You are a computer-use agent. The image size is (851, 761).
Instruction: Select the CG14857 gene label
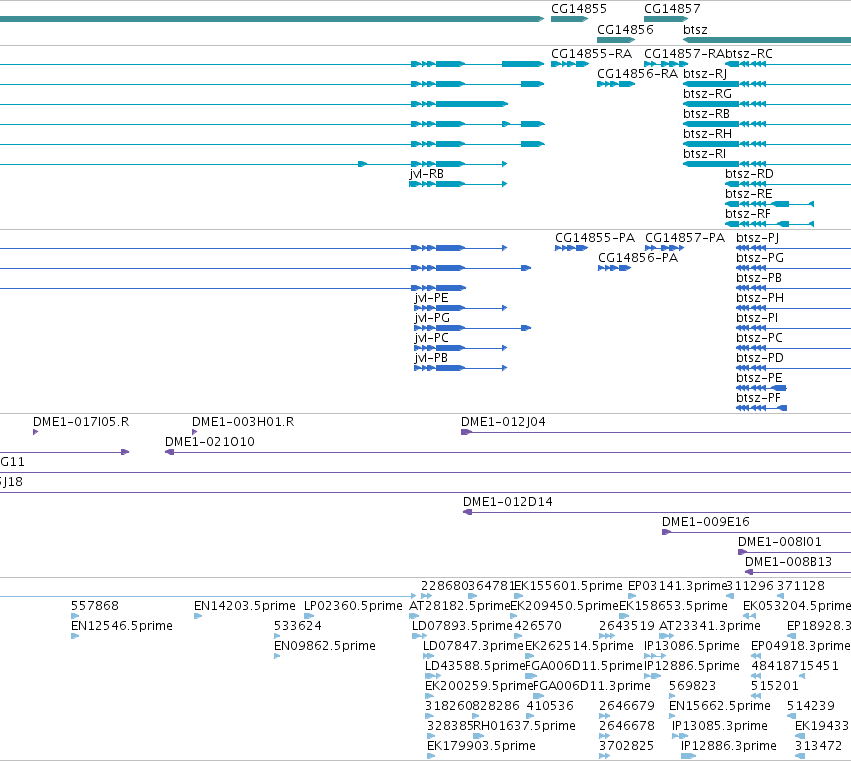(x=672, y=9)
